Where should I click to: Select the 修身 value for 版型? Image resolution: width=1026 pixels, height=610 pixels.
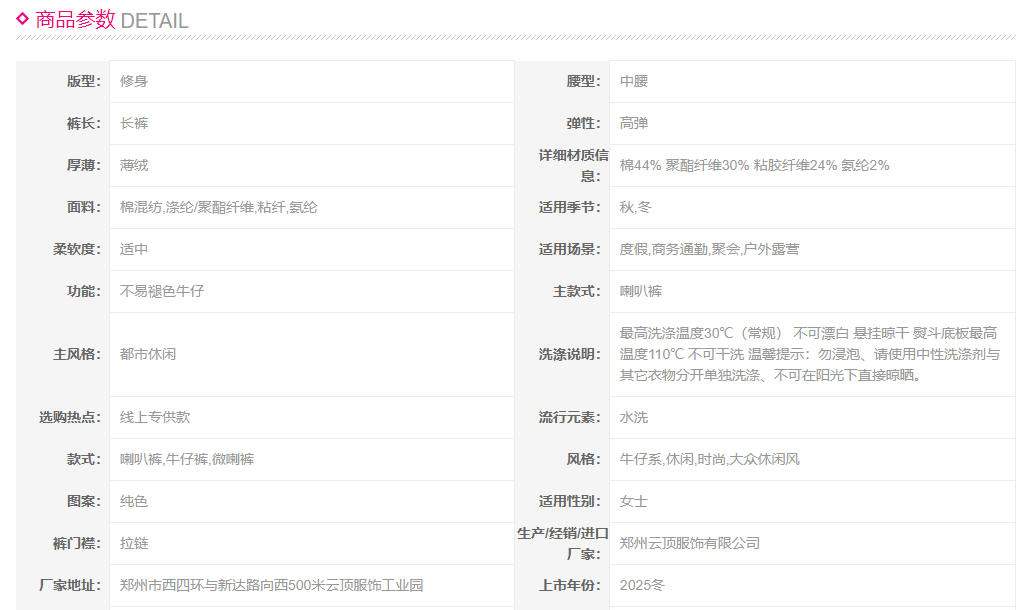(134, 81)
